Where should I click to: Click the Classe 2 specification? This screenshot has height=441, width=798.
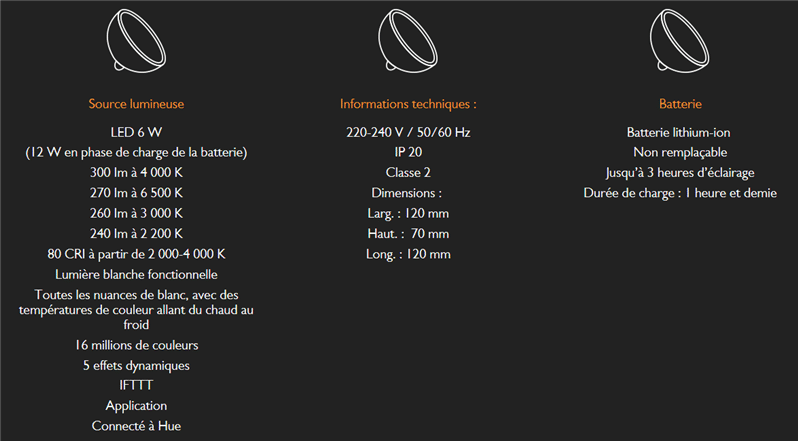tap(408, 172)
